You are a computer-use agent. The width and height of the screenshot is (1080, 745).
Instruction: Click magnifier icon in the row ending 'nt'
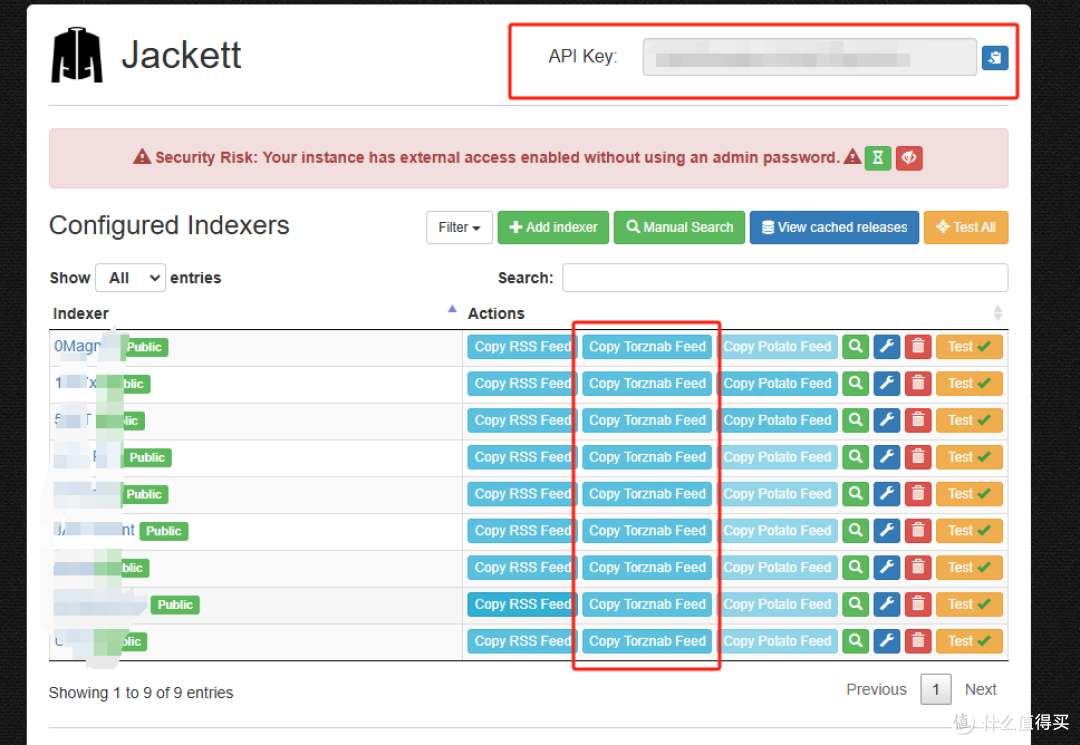(x=855, y=531)
